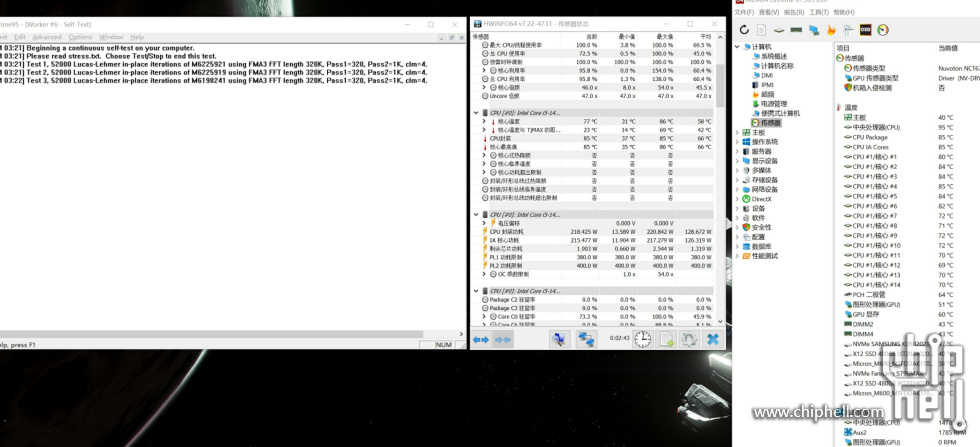
Task: Click HWiNFO log file icon with plus
Action: click(667, 339)
